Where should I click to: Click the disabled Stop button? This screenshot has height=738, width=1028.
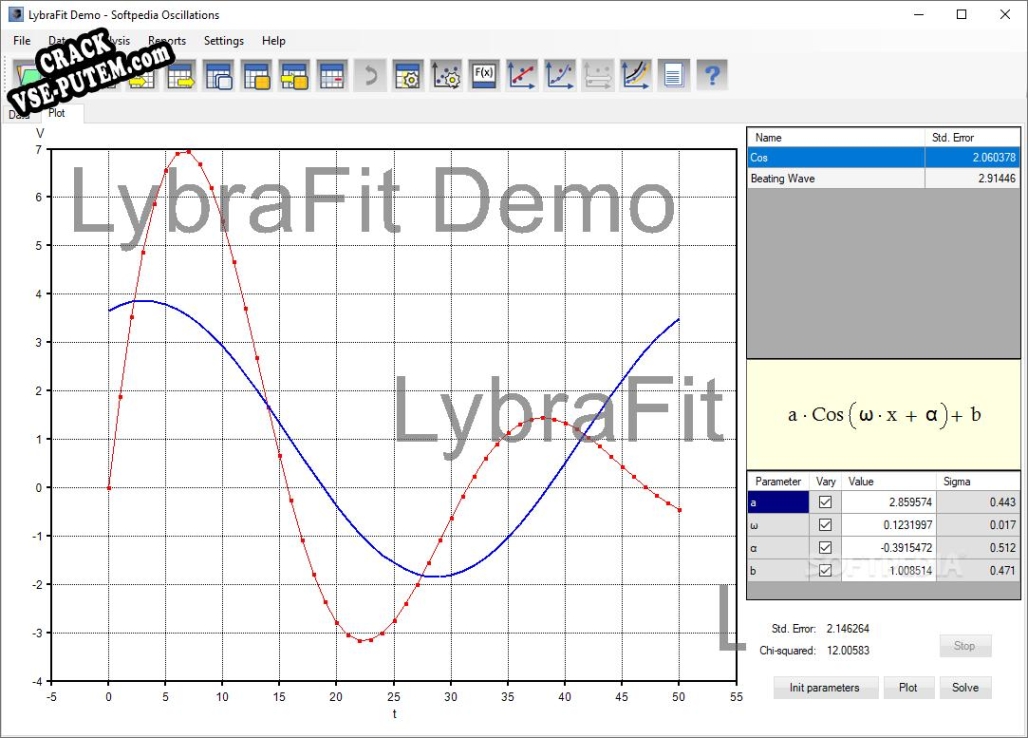[x=965, y=646]
